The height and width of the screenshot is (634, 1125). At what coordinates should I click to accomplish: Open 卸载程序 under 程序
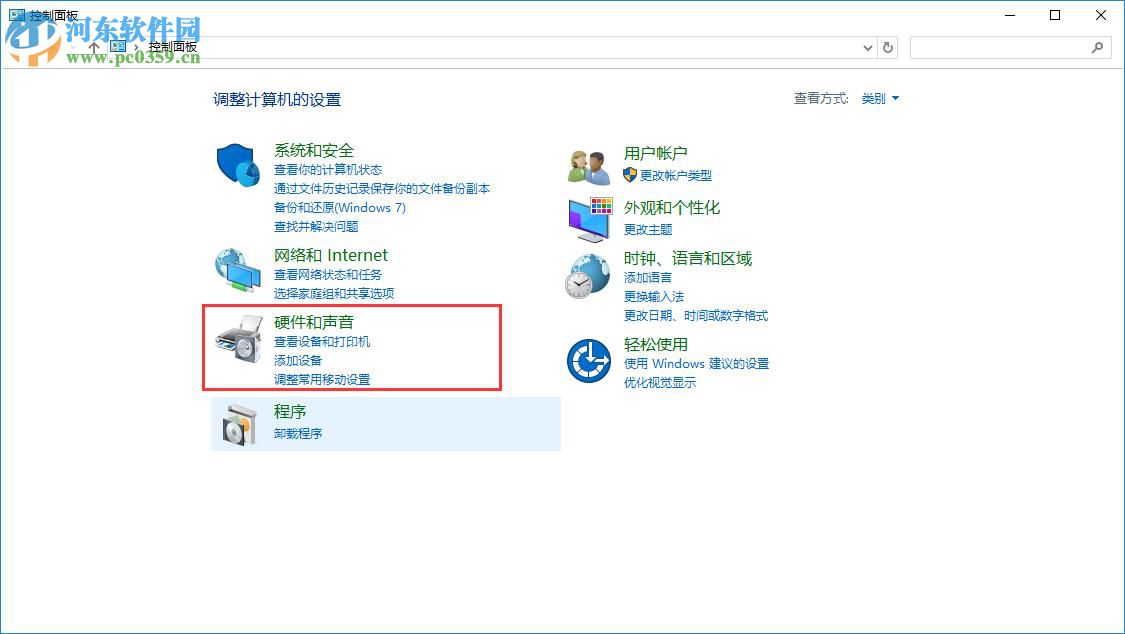coord(297,433)
